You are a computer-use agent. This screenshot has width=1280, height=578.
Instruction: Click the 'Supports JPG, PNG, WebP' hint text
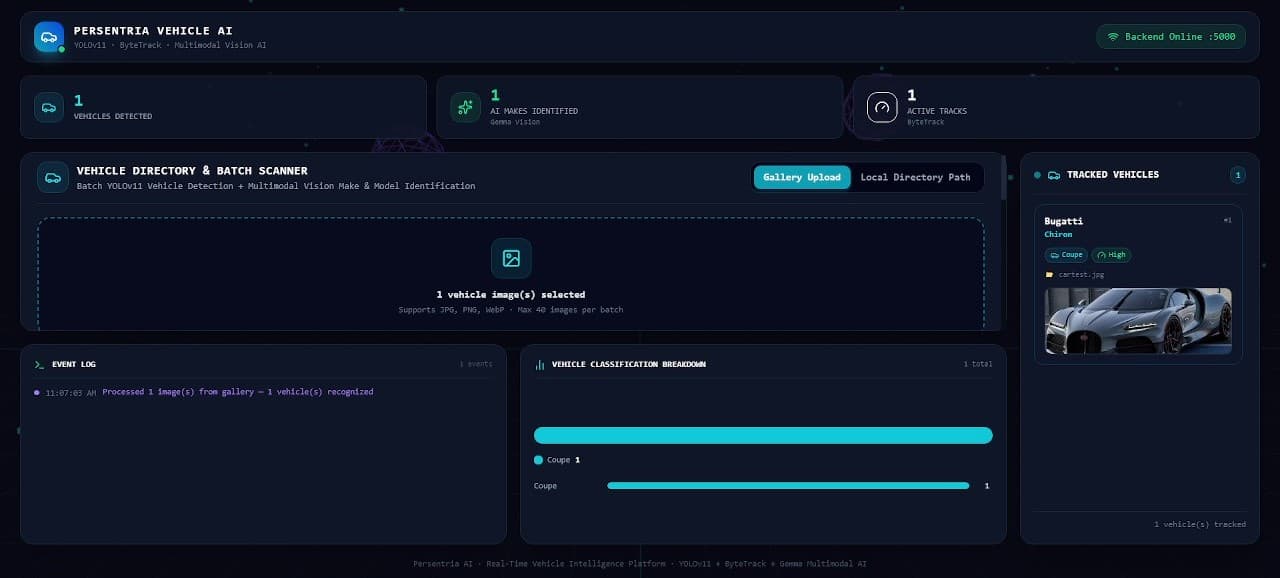pos(511,310)
